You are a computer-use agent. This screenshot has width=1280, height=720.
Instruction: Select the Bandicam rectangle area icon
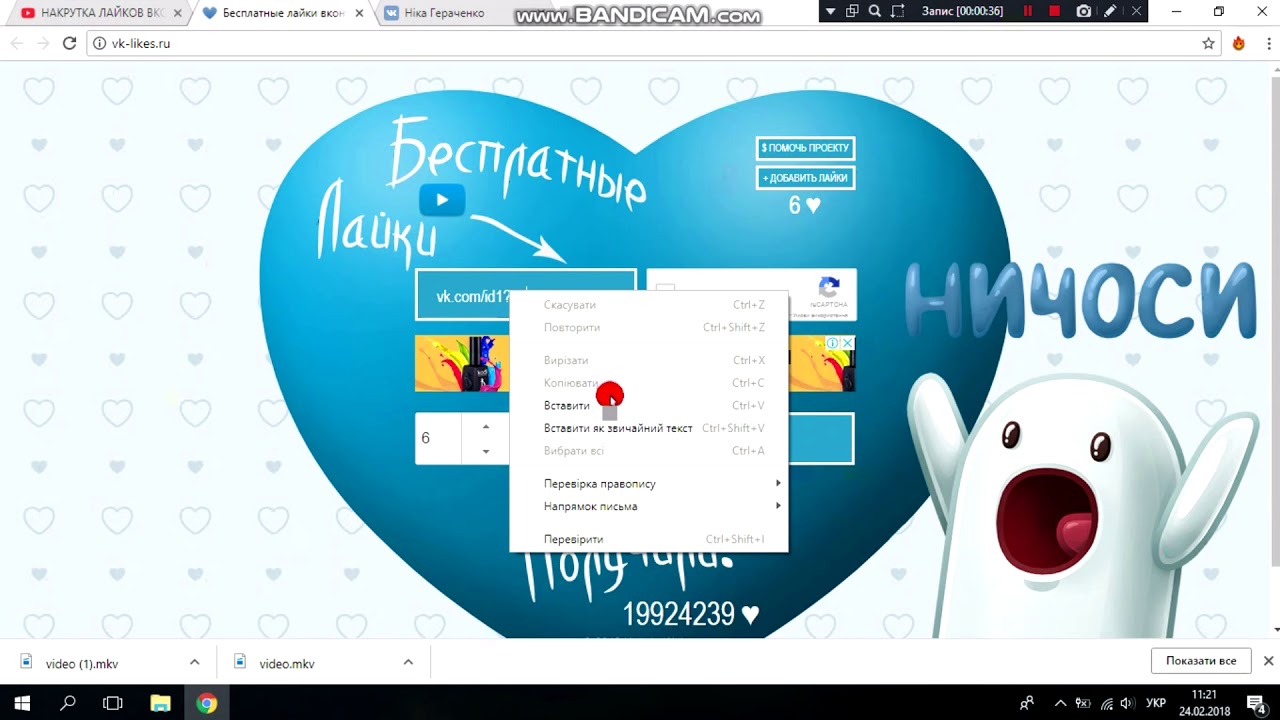tap(897, 11)
